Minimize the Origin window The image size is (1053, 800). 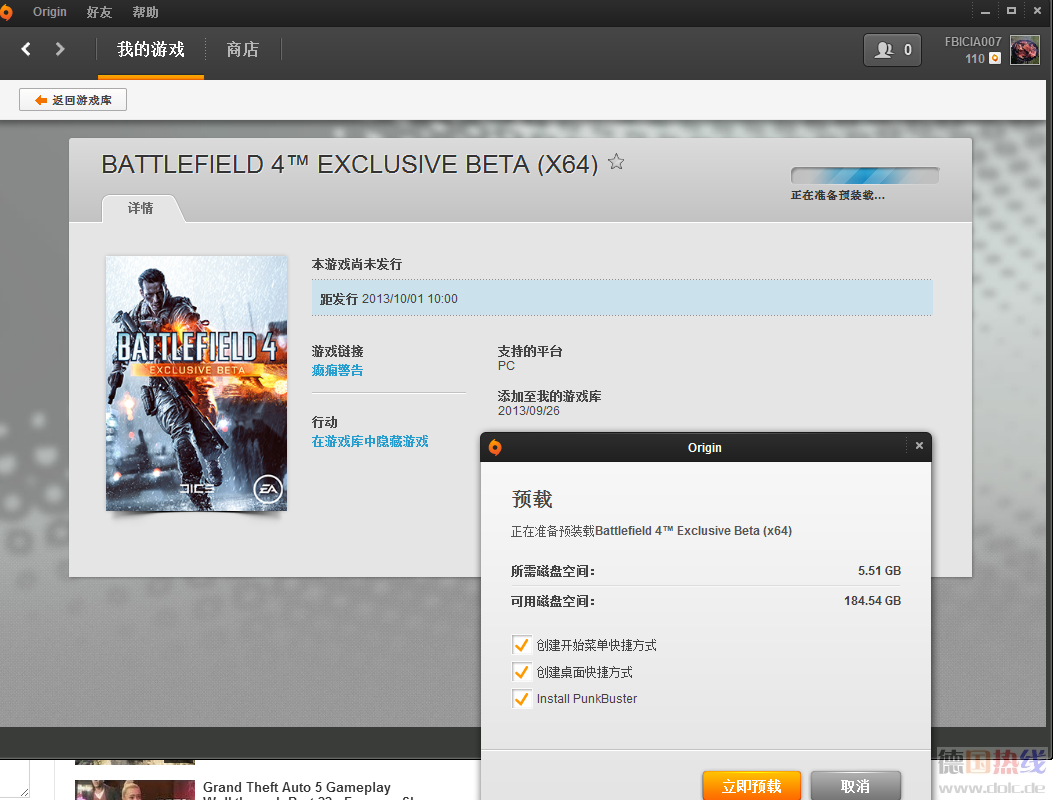[x=985, y=12]
